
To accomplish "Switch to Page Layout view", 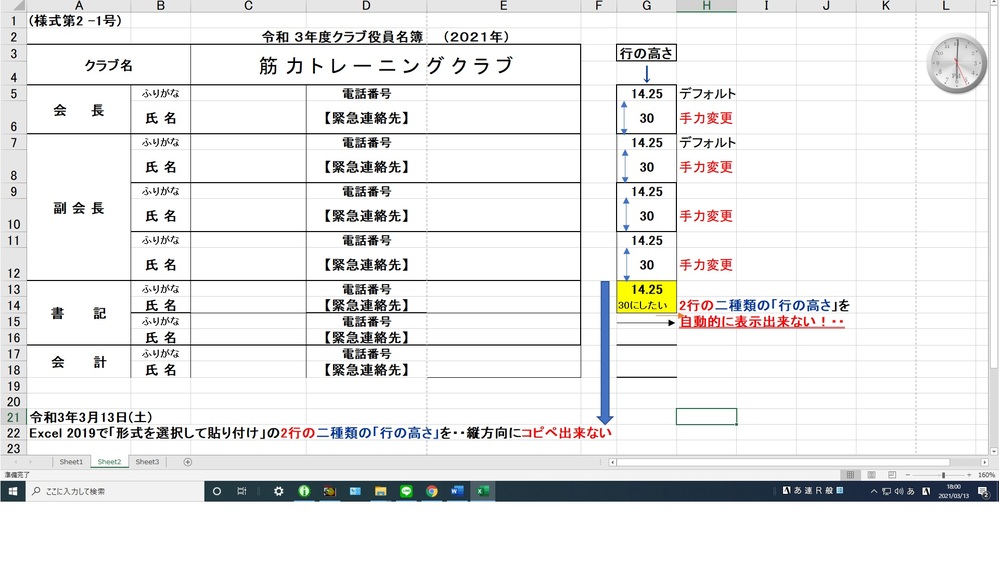I will coord(871,475).
